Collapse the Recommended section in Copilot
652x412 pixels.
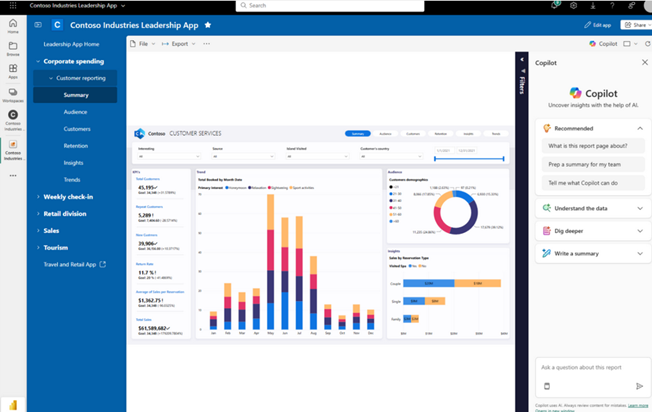(x=640, y=128)
